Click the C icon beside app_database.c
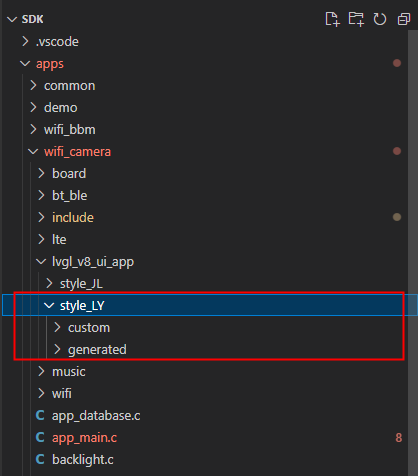The image size is (418, 476). click(x=40, y=415)
